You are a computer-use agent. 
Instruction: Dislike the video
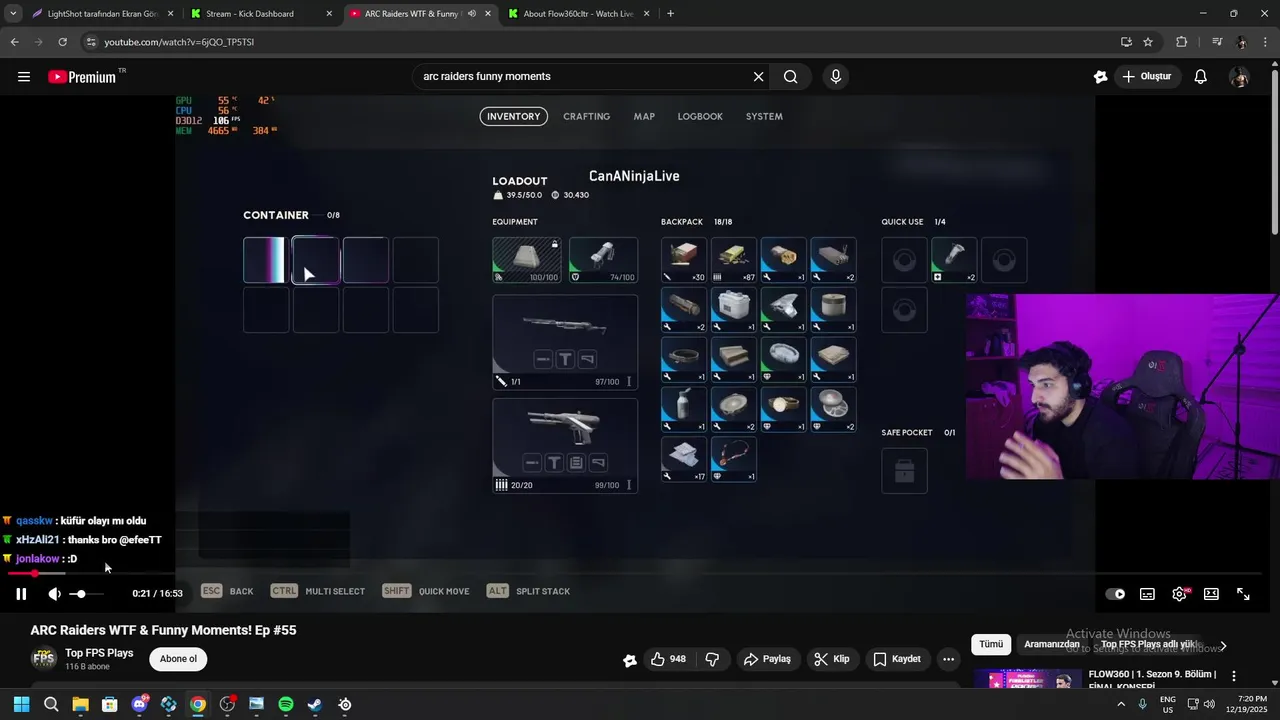[713, 659]
